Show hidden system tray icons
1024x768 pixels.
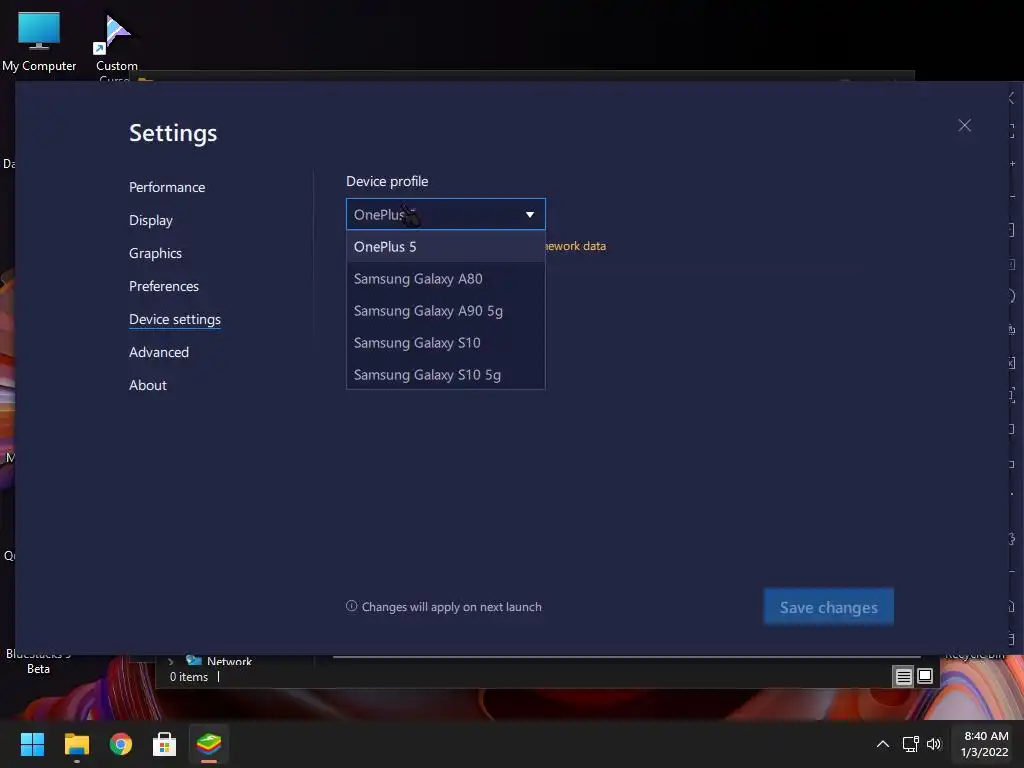882,744
